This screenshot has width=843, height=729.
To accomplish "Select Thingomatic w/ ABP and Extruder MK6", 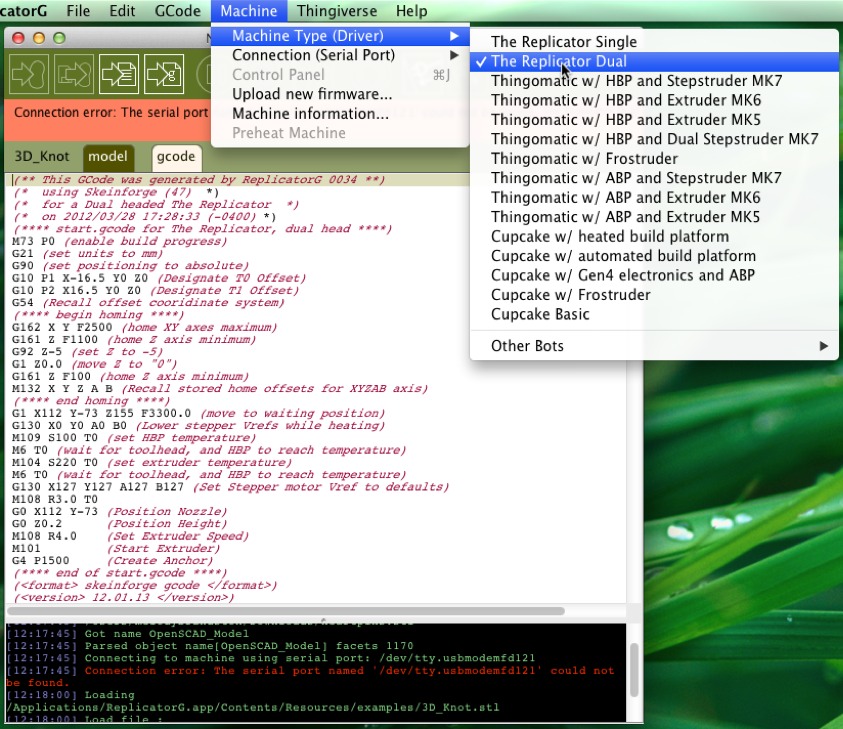I will (x=654, y=197).
